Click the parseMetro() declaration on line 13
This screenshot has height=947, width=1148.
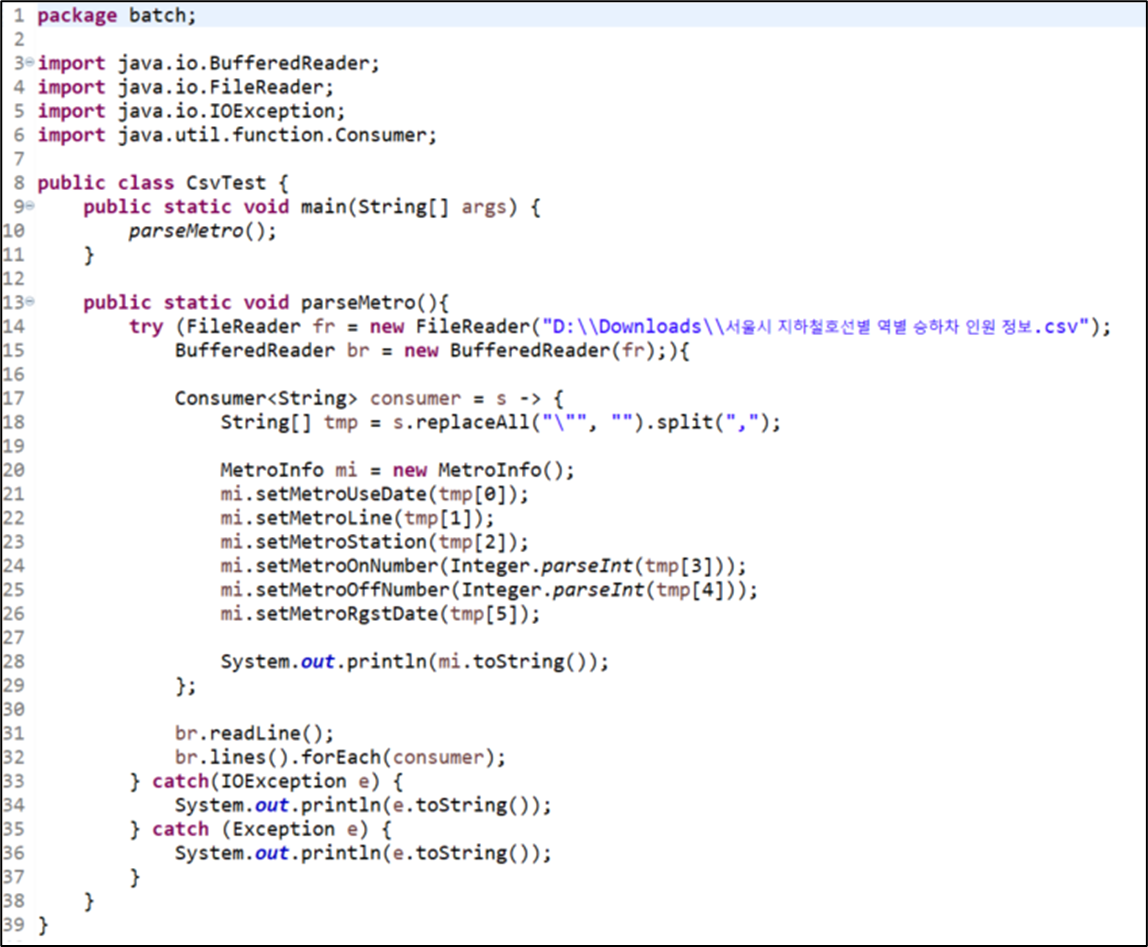tap(369, 302)
